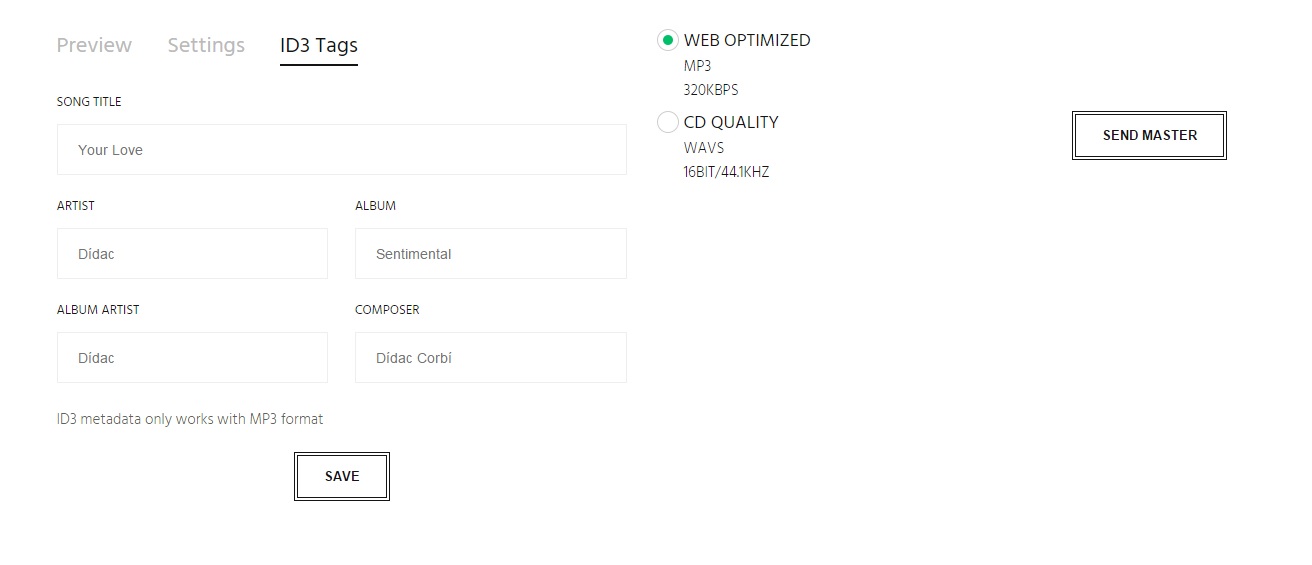This screenshot has height=565, width=1312.
Task: Focus the Artist input field
Action: point(192,254)
